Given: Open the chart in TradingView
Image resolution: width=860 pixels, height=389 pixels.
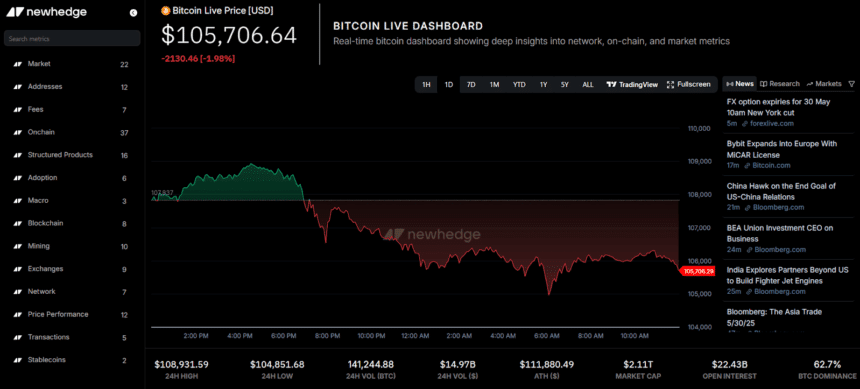Looking at the screenshot, I should click(x=632, y=84).
